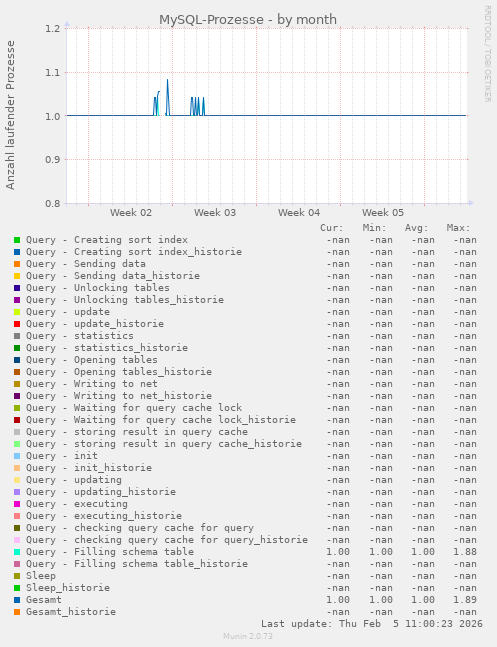Click the light blue Query - init swatch
The image size is (497, 647).
pyautogui.click(x=17, y=456)
